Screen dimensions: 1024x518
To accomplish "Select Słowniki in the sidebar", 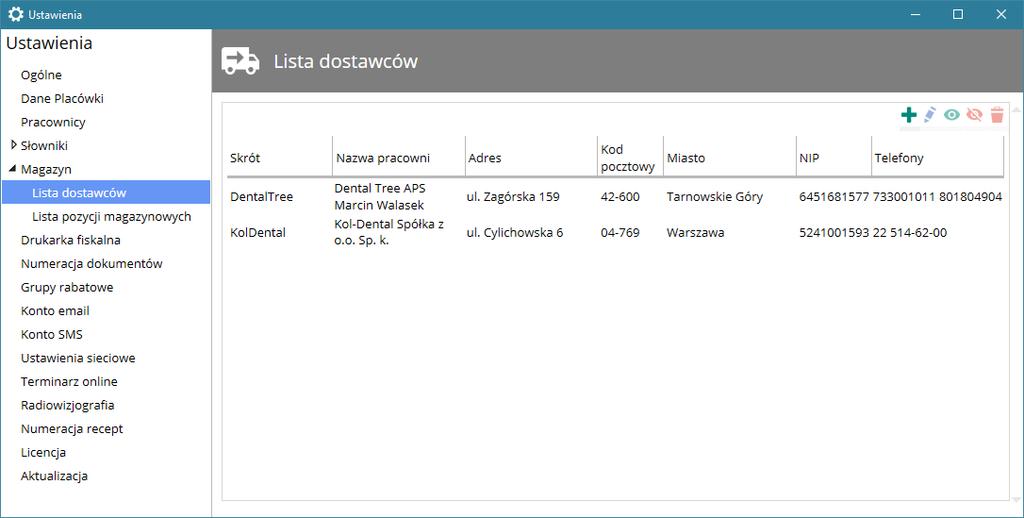I will pyautogui.click(x=44, y=146).
